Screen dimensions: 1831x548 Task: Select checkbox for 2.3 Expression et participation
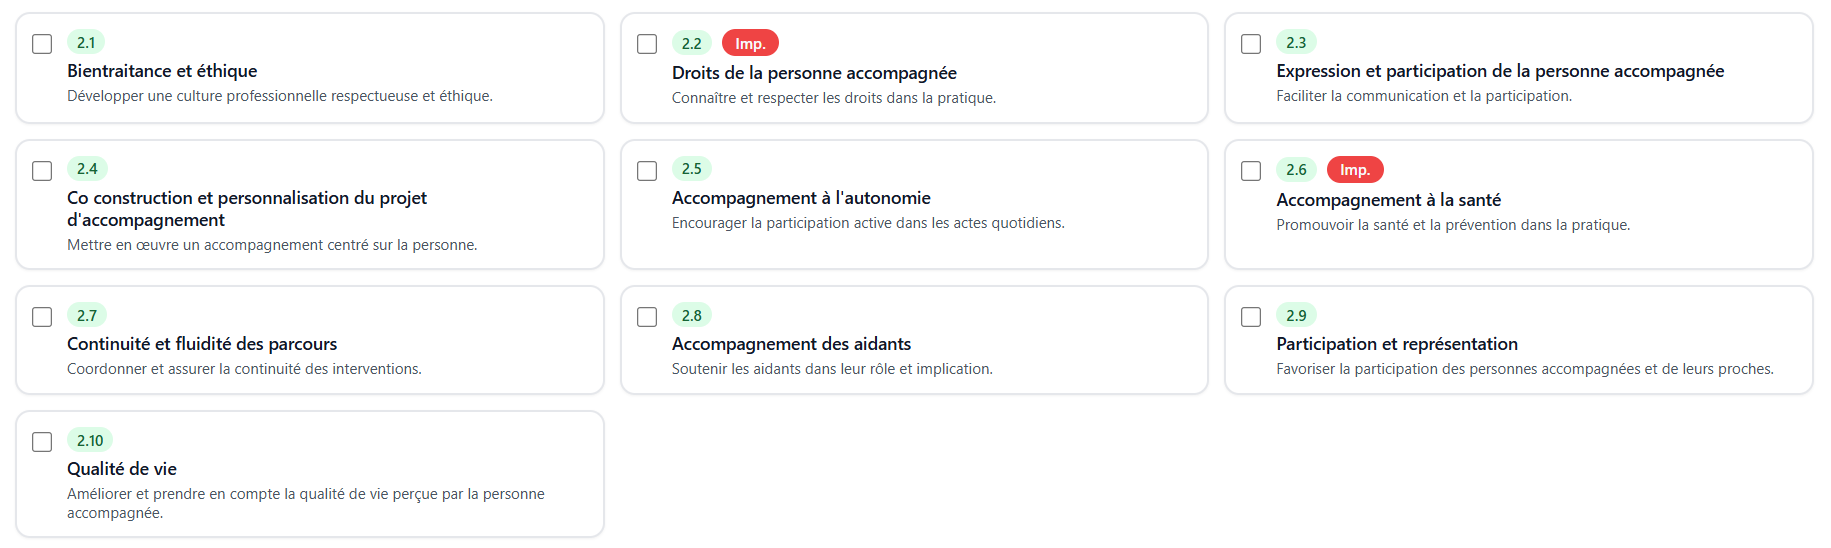tap(1251, 44)
